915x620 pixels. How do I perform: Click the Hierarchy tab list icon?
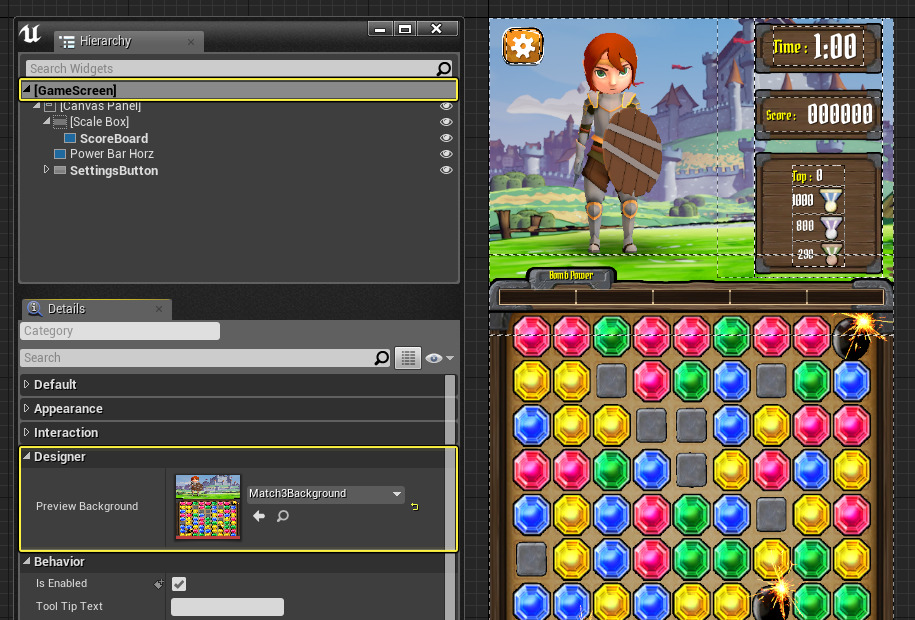67,41
